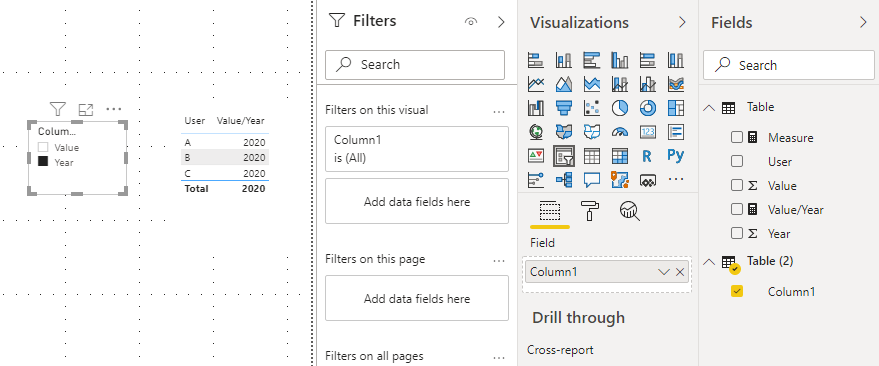Select the Clustered bar chart visual

[x=592, y=59]
